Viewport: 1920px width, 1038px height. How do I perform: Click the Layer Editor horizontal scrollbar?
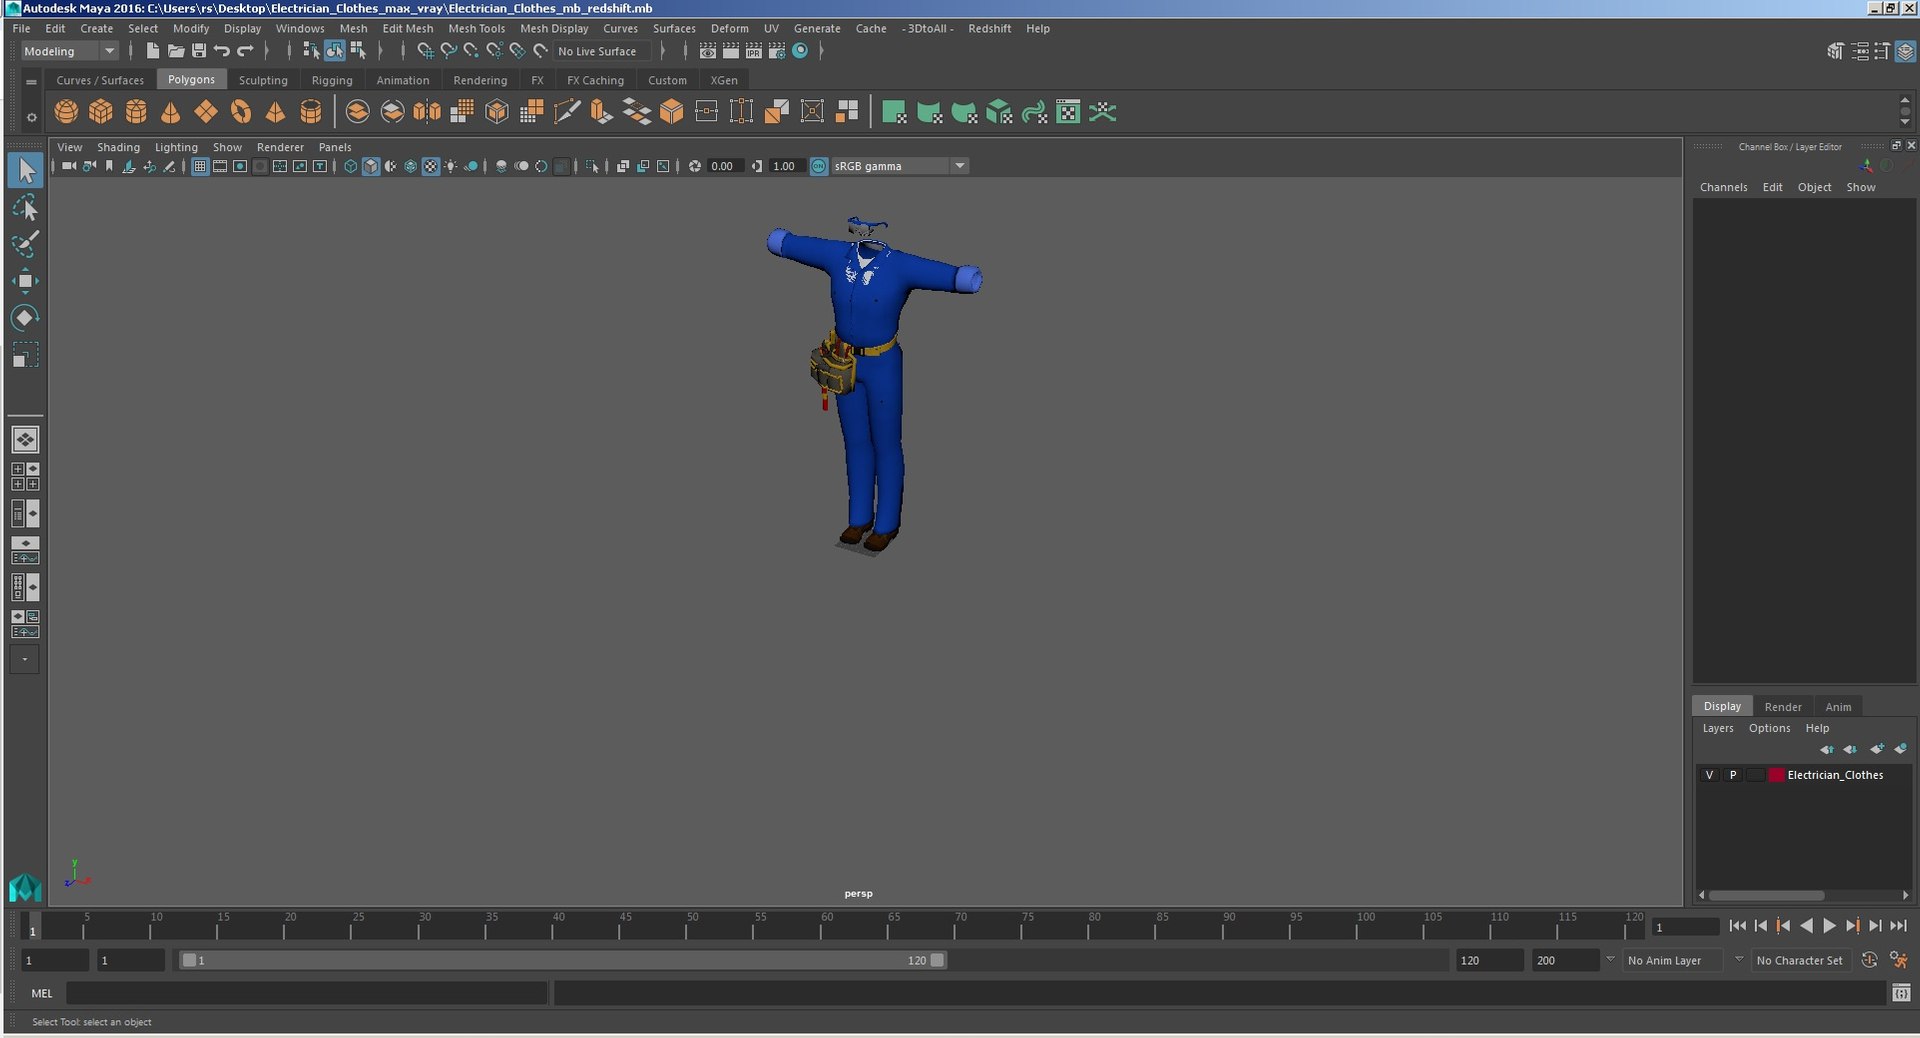pos(1766,895)
